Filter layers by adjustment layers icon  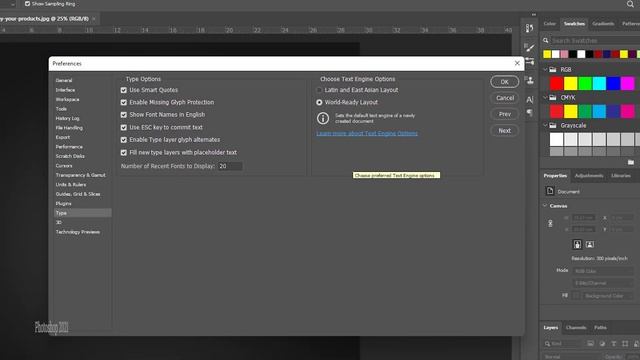point(602,344)
